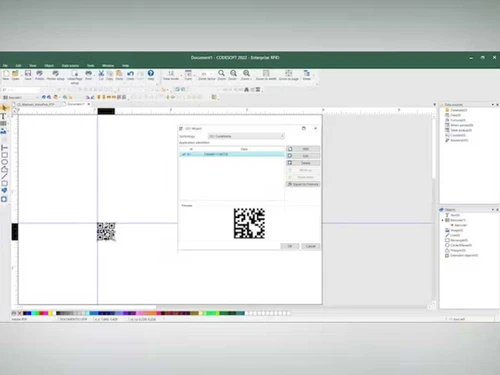
Task: Collapse the Barcode tree node in Objects panel
Action: click(x=443, y=220)
